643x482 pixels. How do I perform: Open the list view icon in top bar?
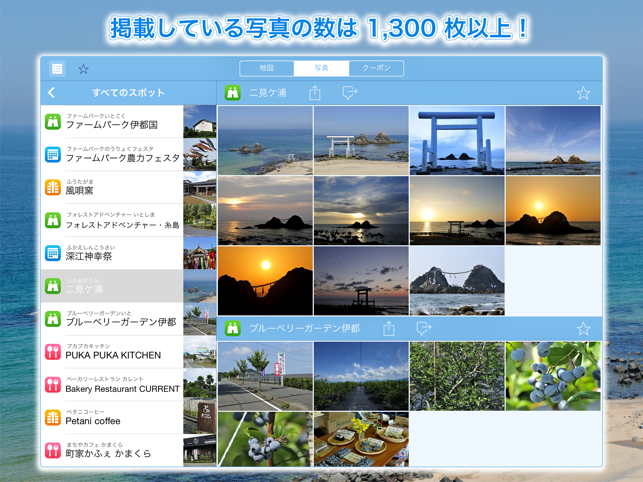click(57, 69)
